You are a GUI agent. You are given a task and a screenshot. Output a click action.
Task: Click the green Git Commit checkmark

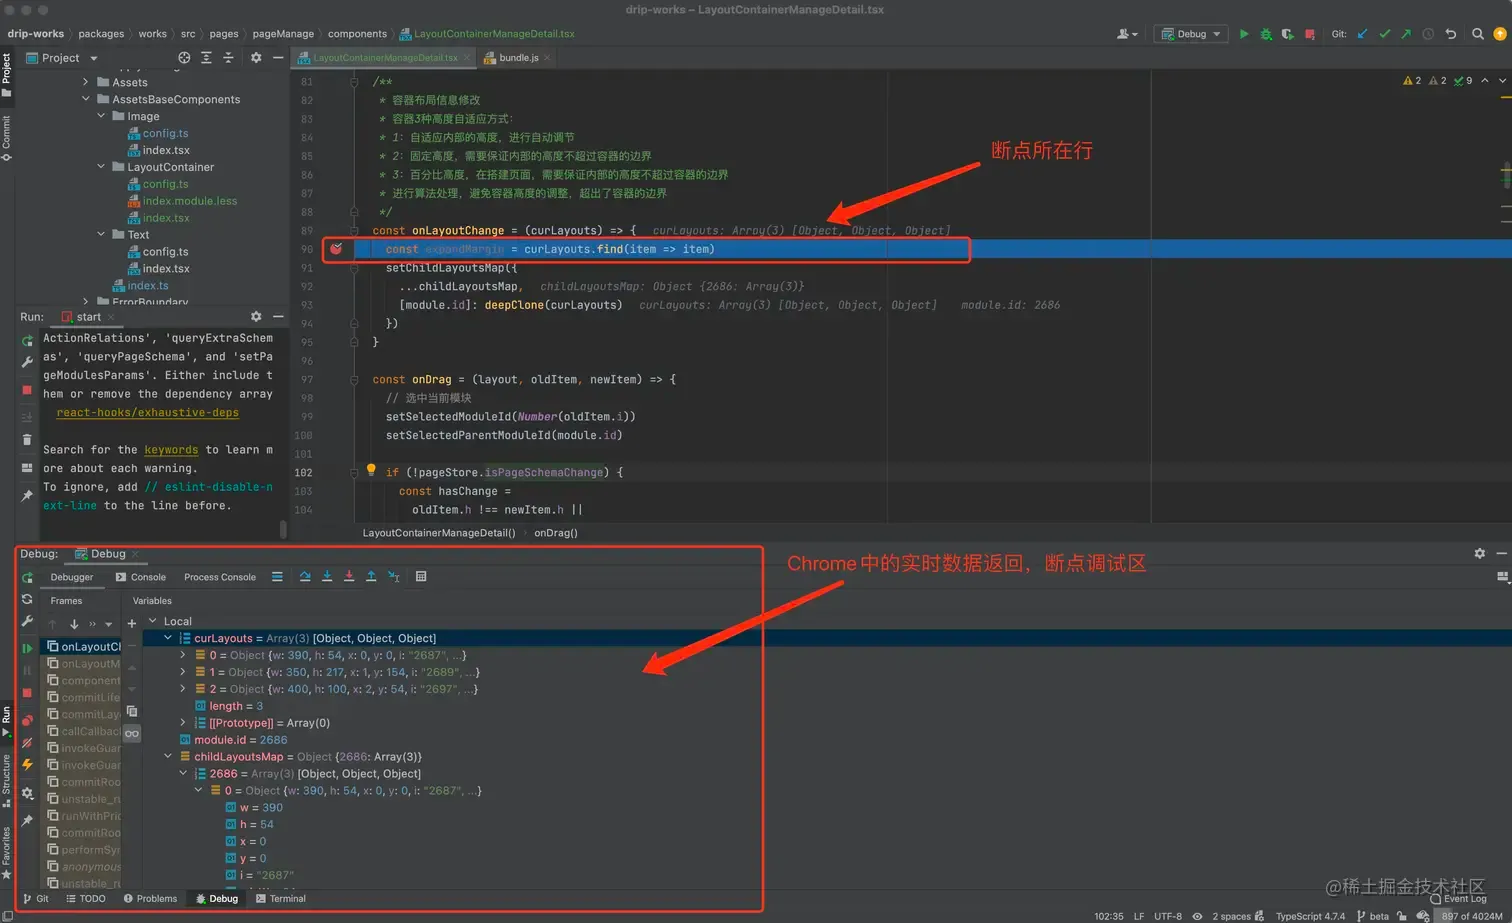[1384, 34]
